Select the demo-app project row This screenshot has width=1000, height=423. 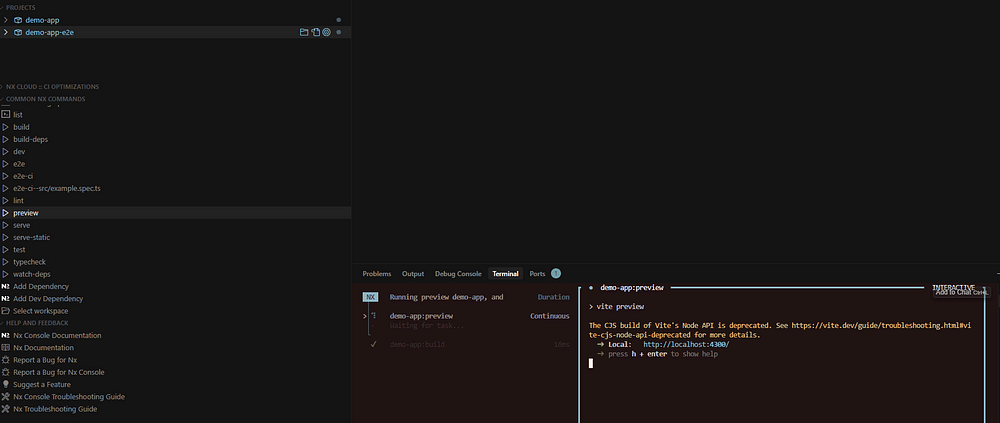(x=175, y=20)
